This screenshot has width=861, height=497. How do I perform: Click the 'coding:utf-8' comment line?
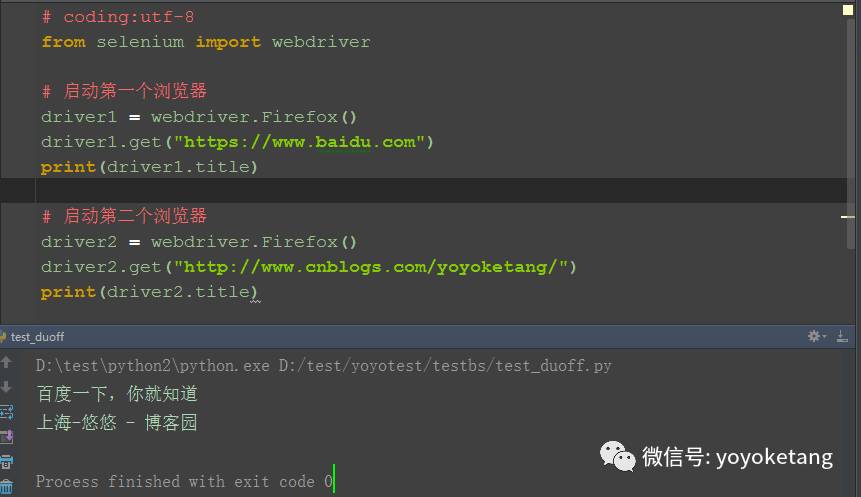118,17
